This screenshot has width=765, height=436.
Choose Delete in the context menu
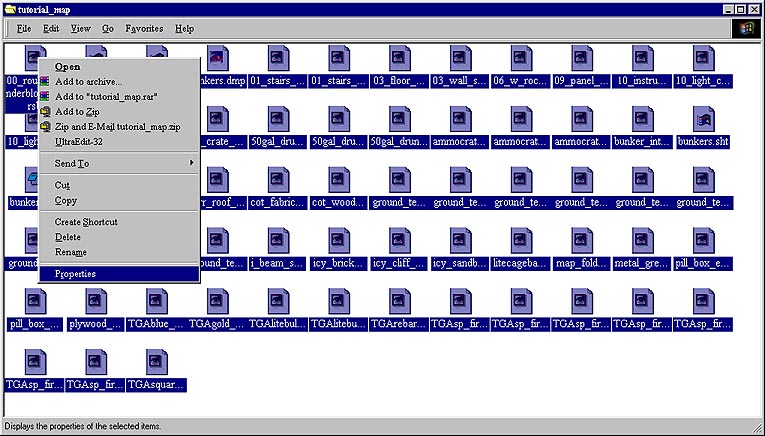tap(68, 237)
